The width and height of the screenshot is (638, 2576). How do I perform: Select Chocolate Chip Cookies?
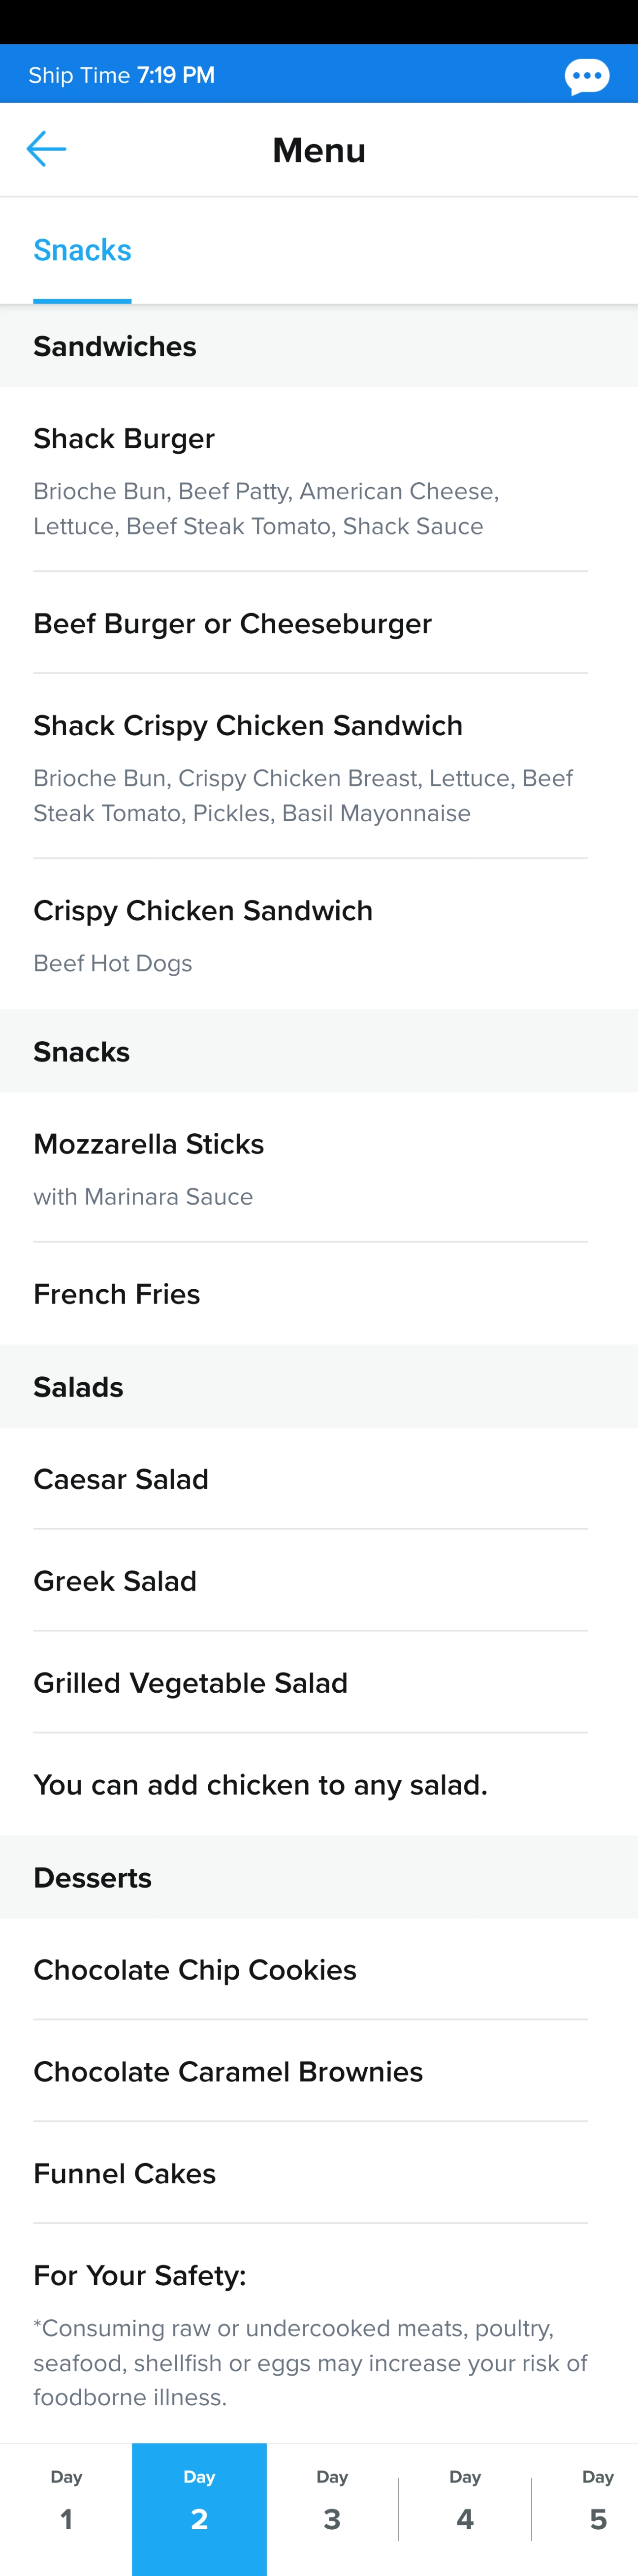(319, 1970)
